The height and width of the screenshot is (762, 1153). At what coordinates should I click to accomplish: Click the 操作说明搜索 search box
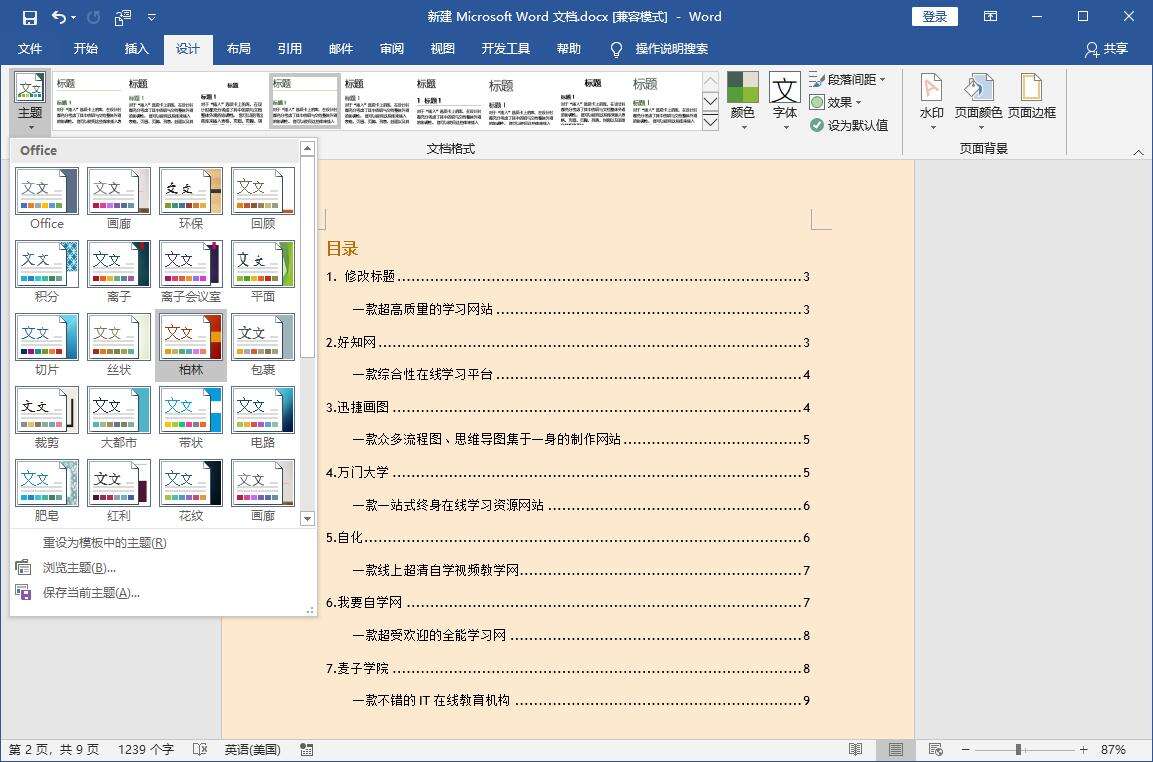tap(671, 49)
